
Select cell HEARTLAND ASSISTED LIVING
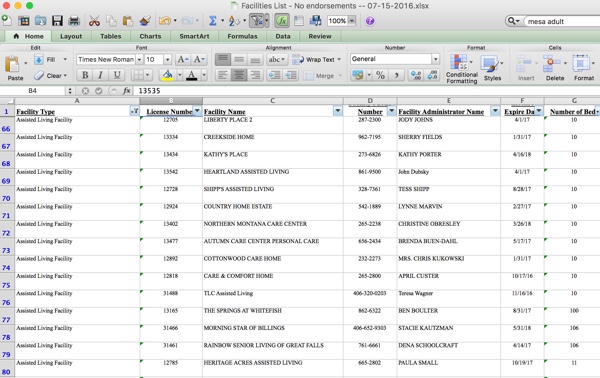[272, 177]
